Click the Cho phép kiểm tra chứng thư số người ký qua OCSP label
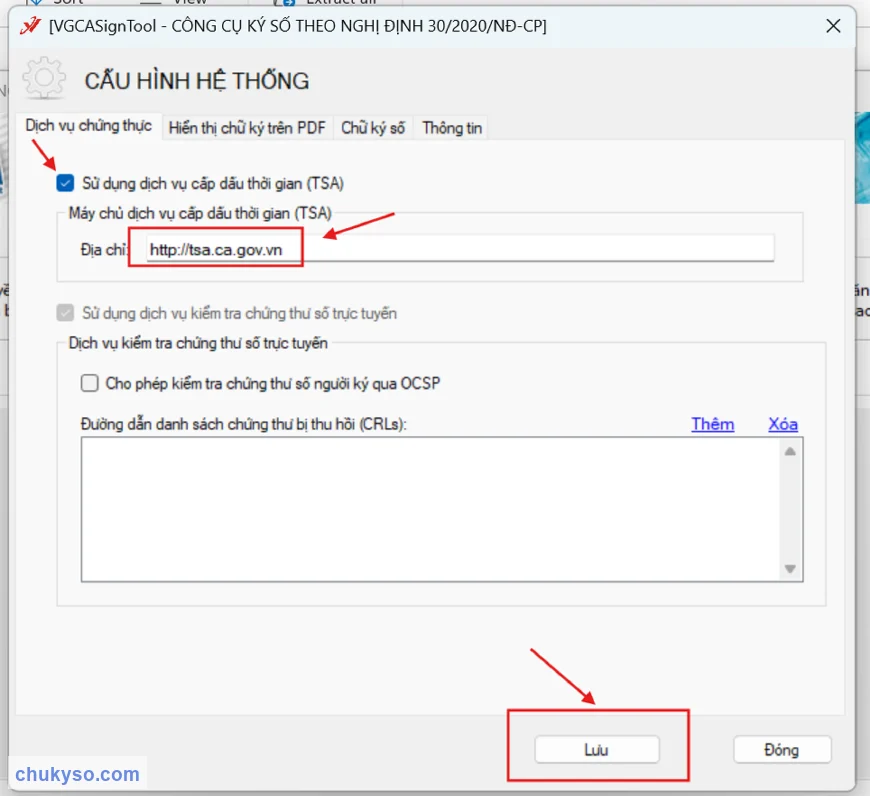This screenshot has width=870, height=796. pos(273,383)
